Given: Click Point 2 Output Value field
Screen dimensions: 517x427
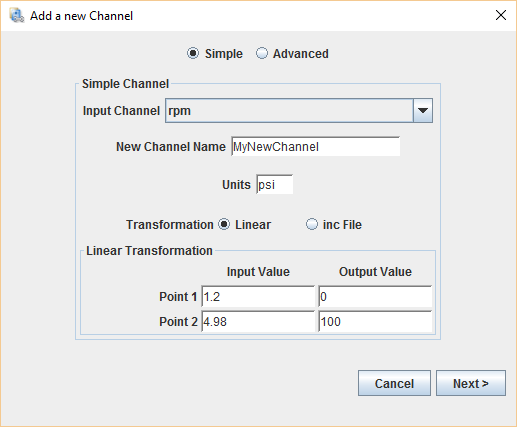Looking at the screenshot, I should point(375,322).
